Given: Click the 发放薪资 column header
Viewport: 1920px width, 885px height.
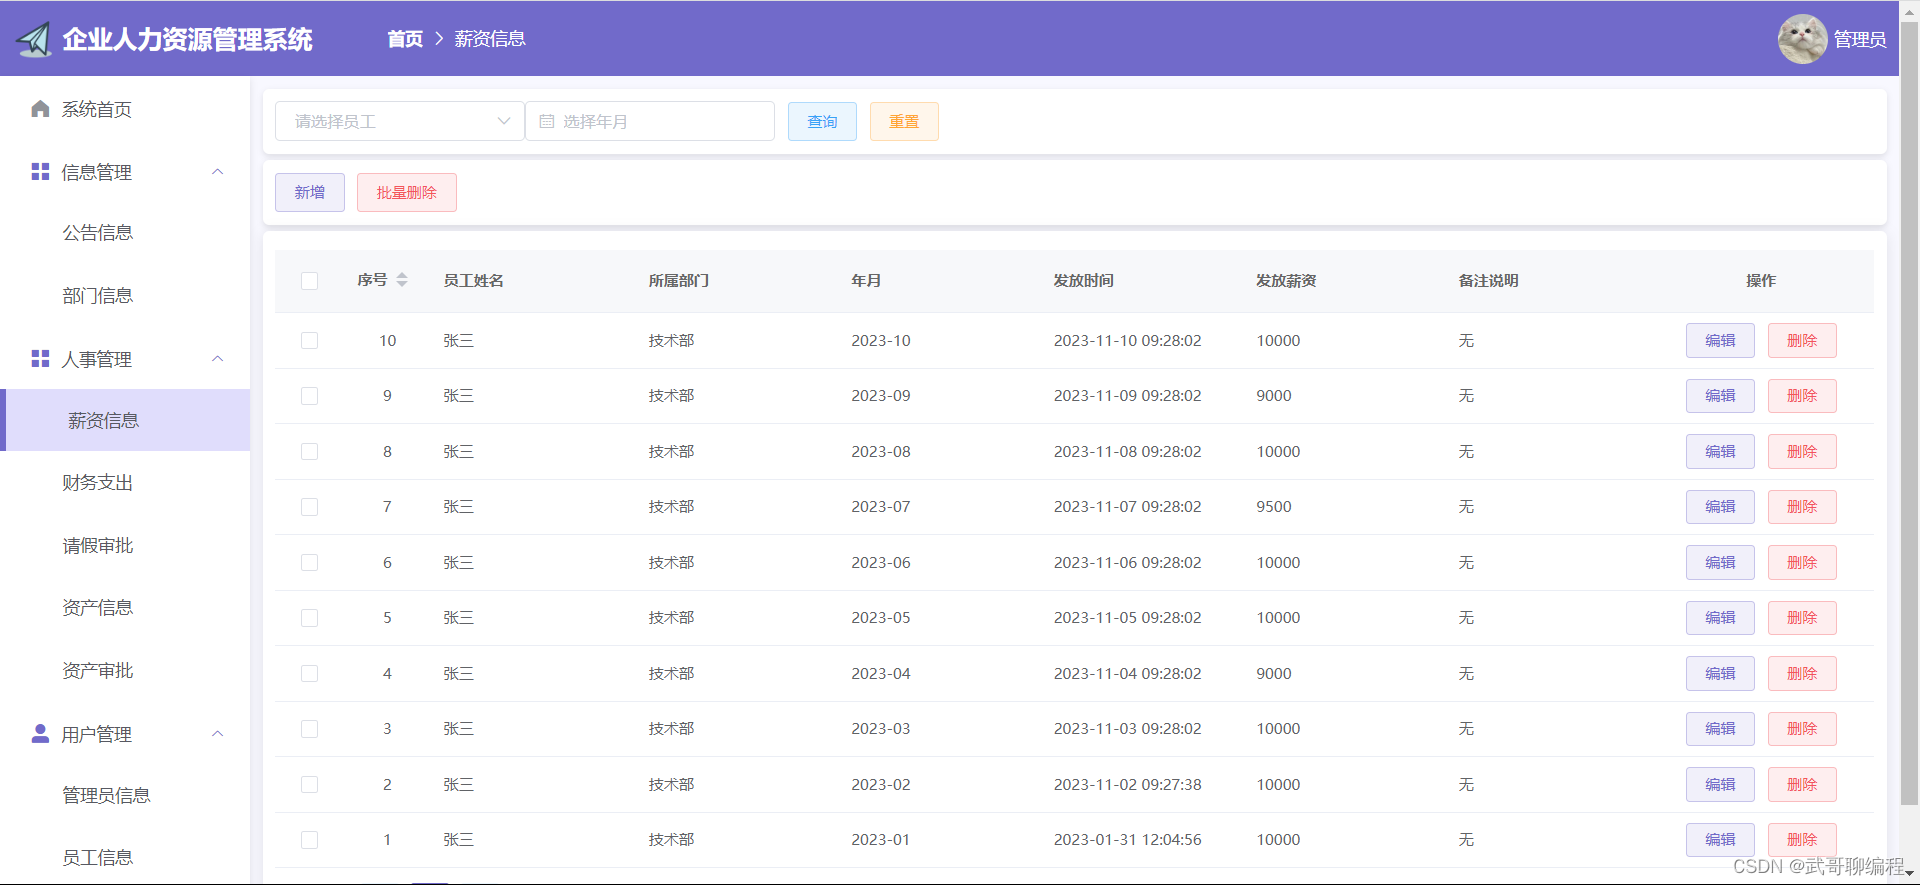Looking at the screenshot, I should 1286,281.
